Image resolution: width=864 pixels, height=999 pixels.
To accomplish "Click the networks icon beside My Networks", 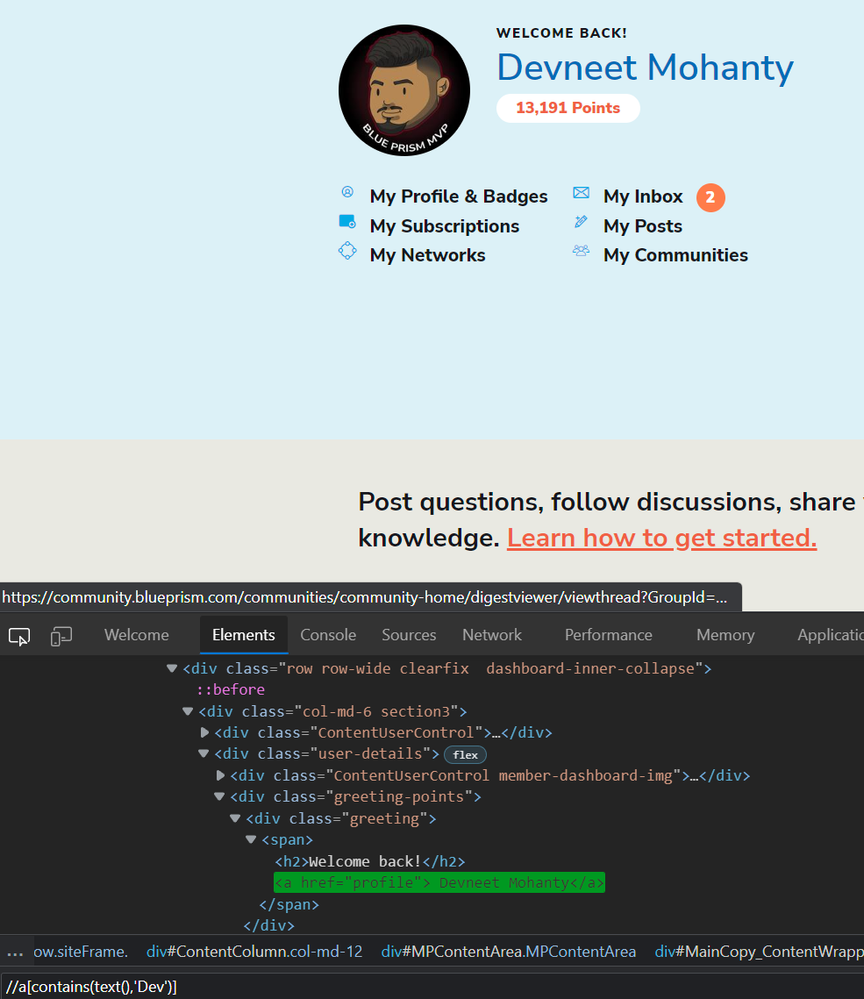I will [347, 250].
